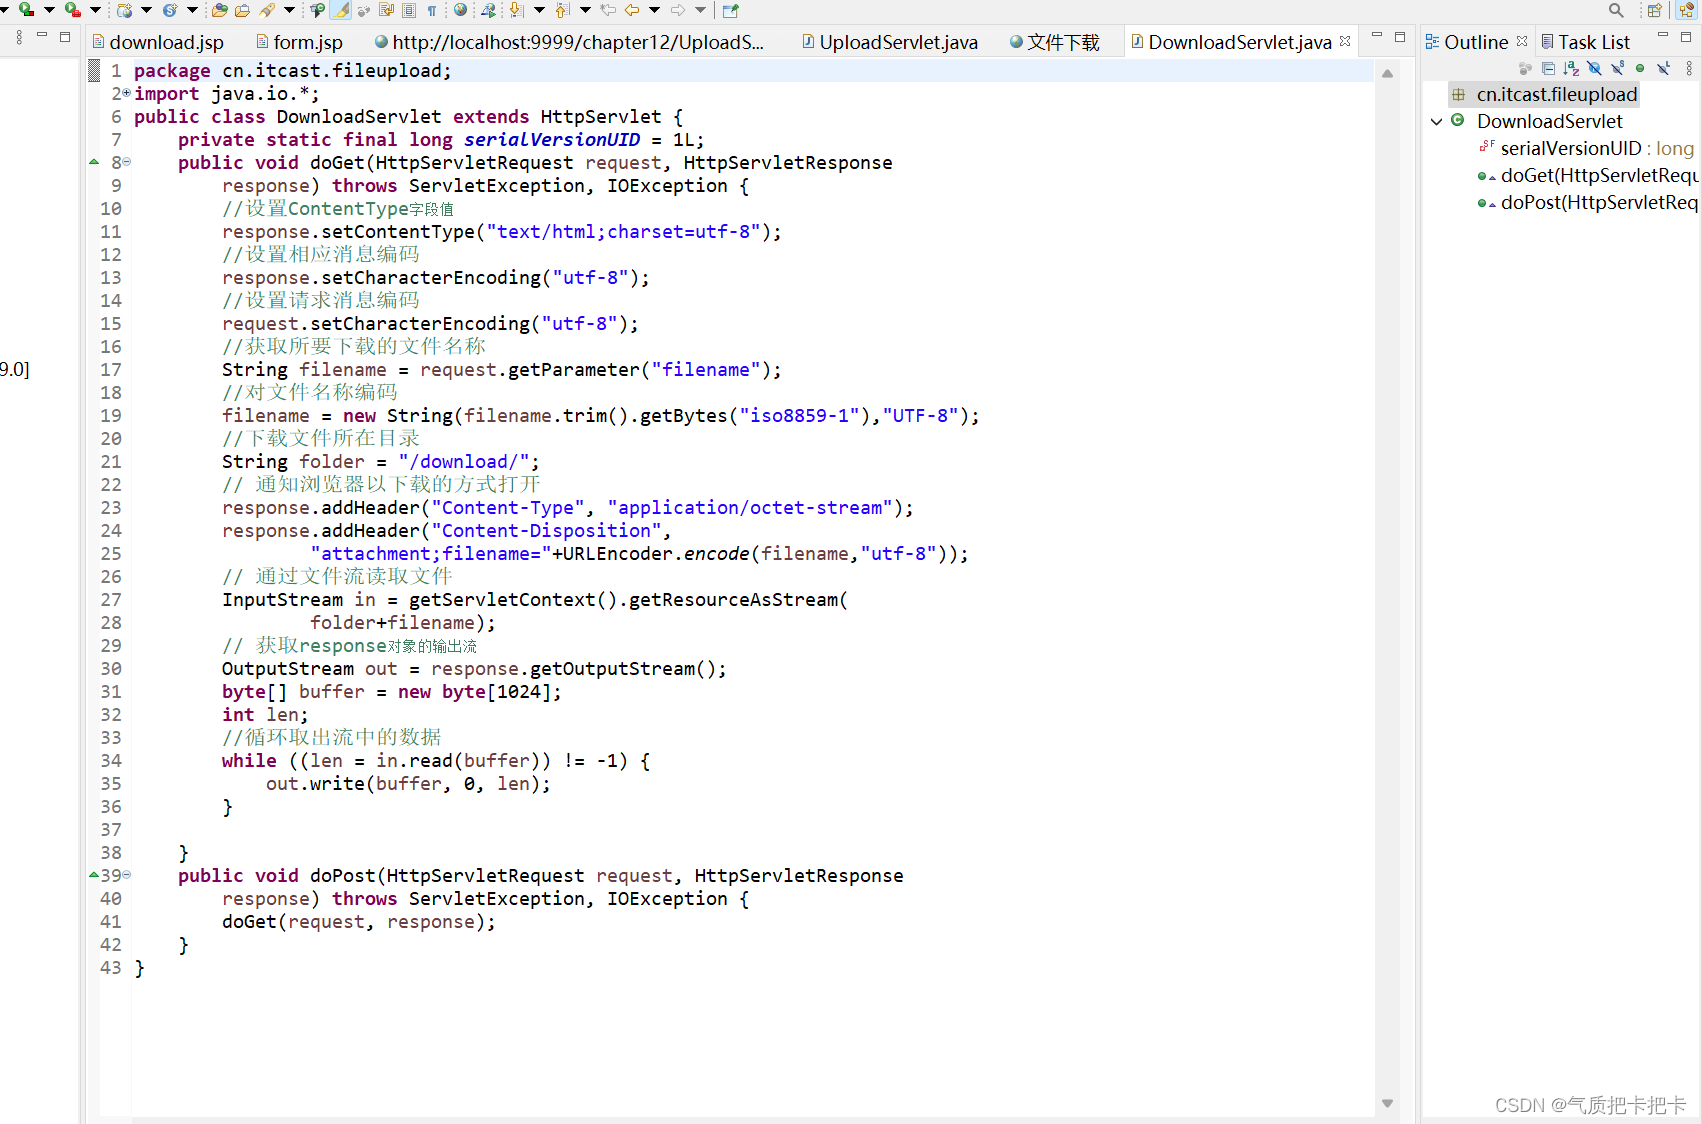
Task: Open the New Package dropdown arrow
Action: (x=146, y=10)
